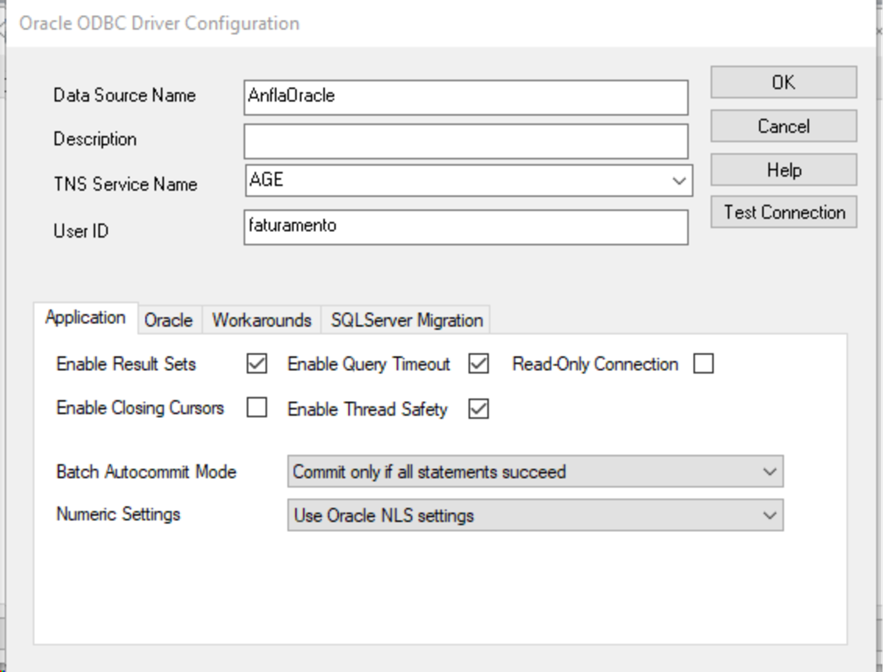This screenshot has width=884, height=672.
Task: Select the Application tab
Action: (x=85, y=318)
